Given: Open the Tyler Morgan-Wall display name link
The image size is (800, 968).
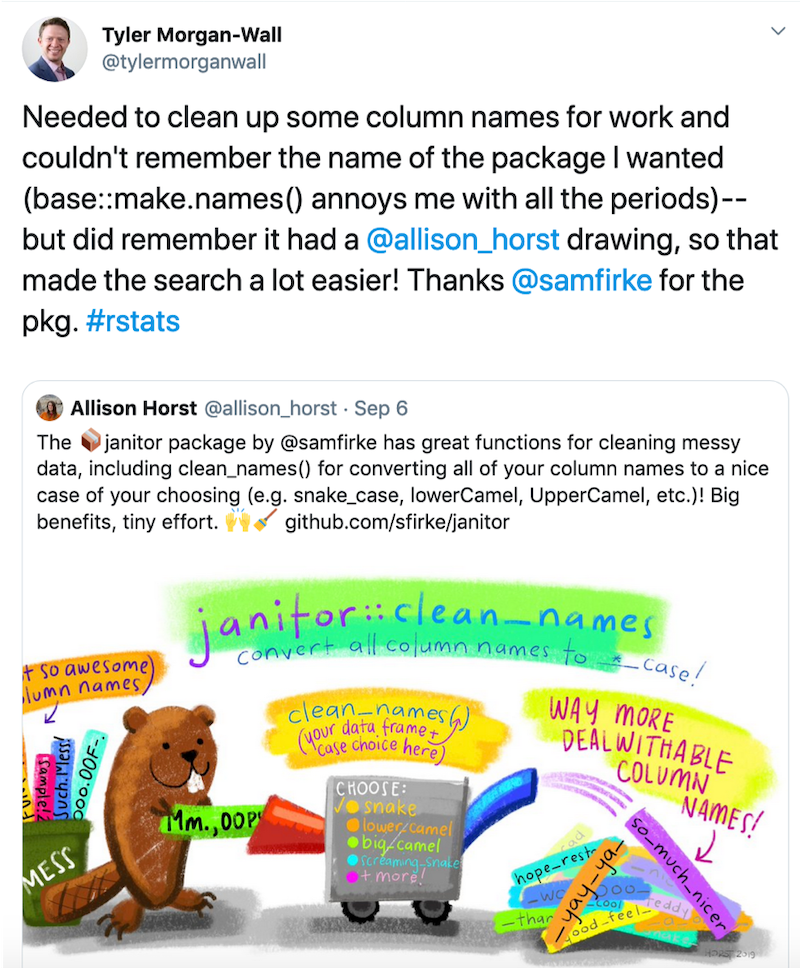Looking at the screenshot, I should [x=192, y=36].
